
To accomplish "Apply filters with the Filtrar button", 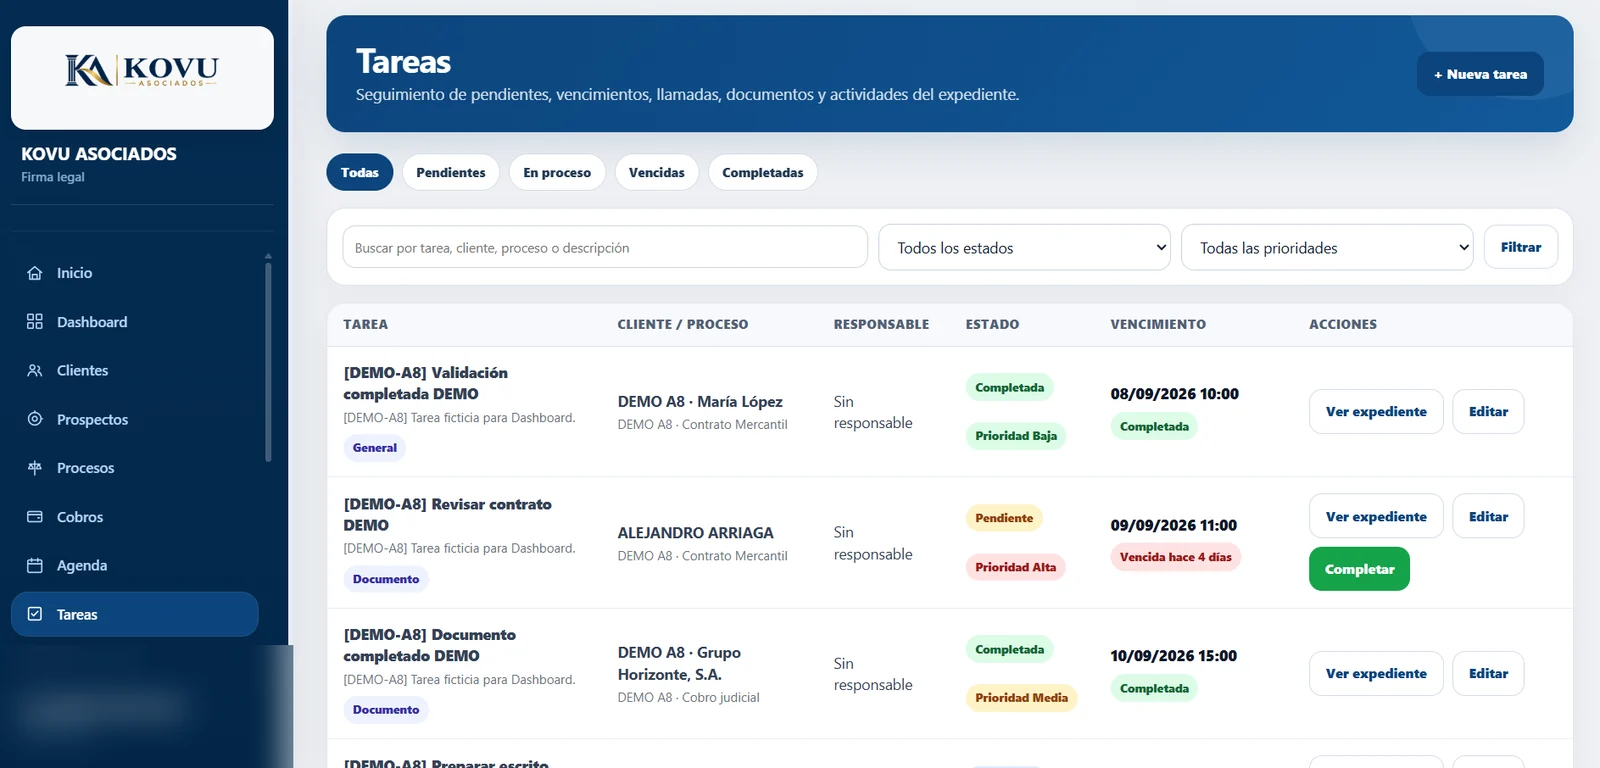I will tap(1521, 247).
